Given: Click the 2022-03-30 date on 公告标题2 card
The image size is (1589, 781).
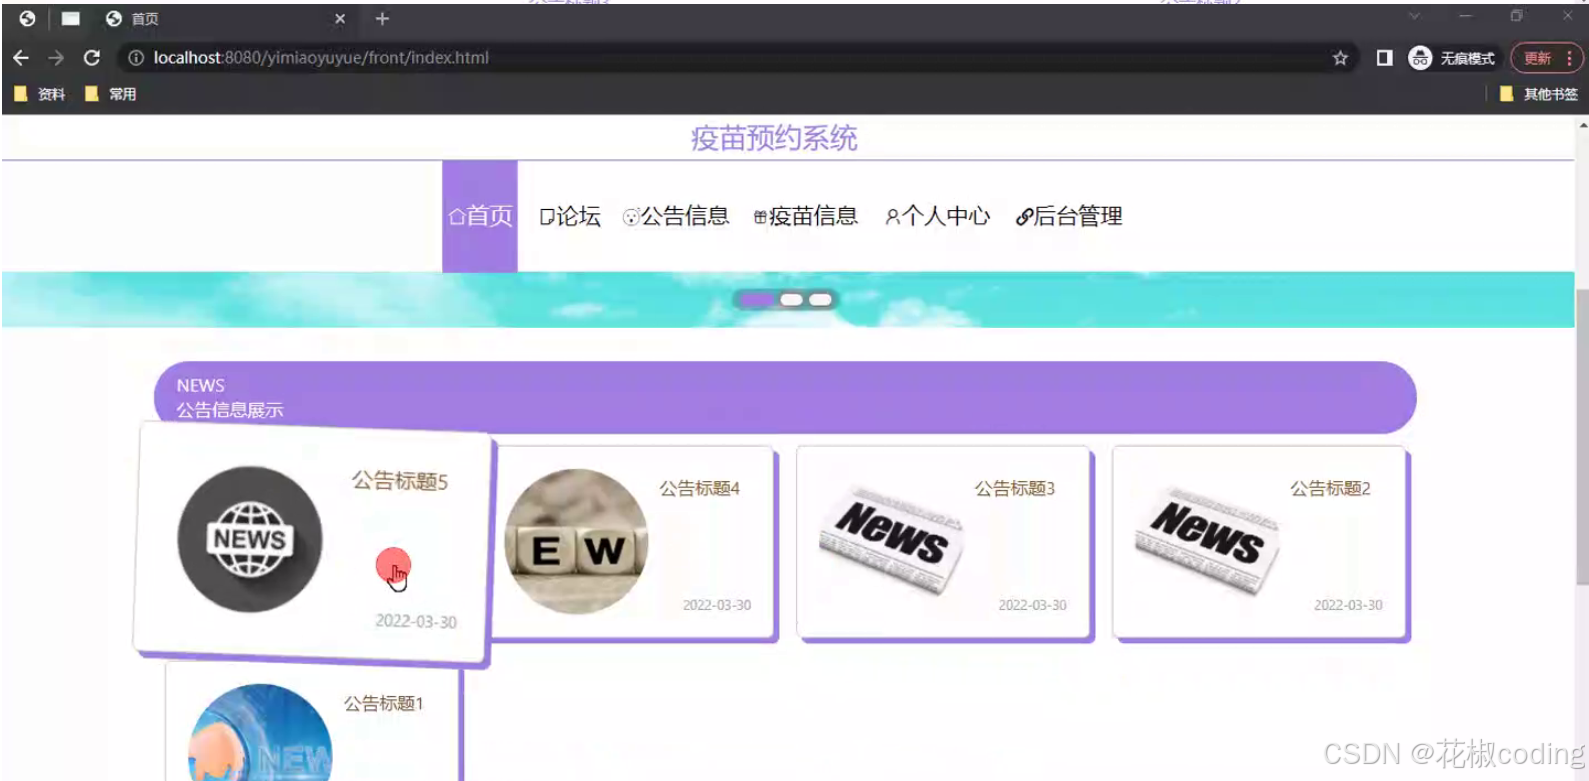Looking at the screenshot, I should click(x=1348, y=605).
